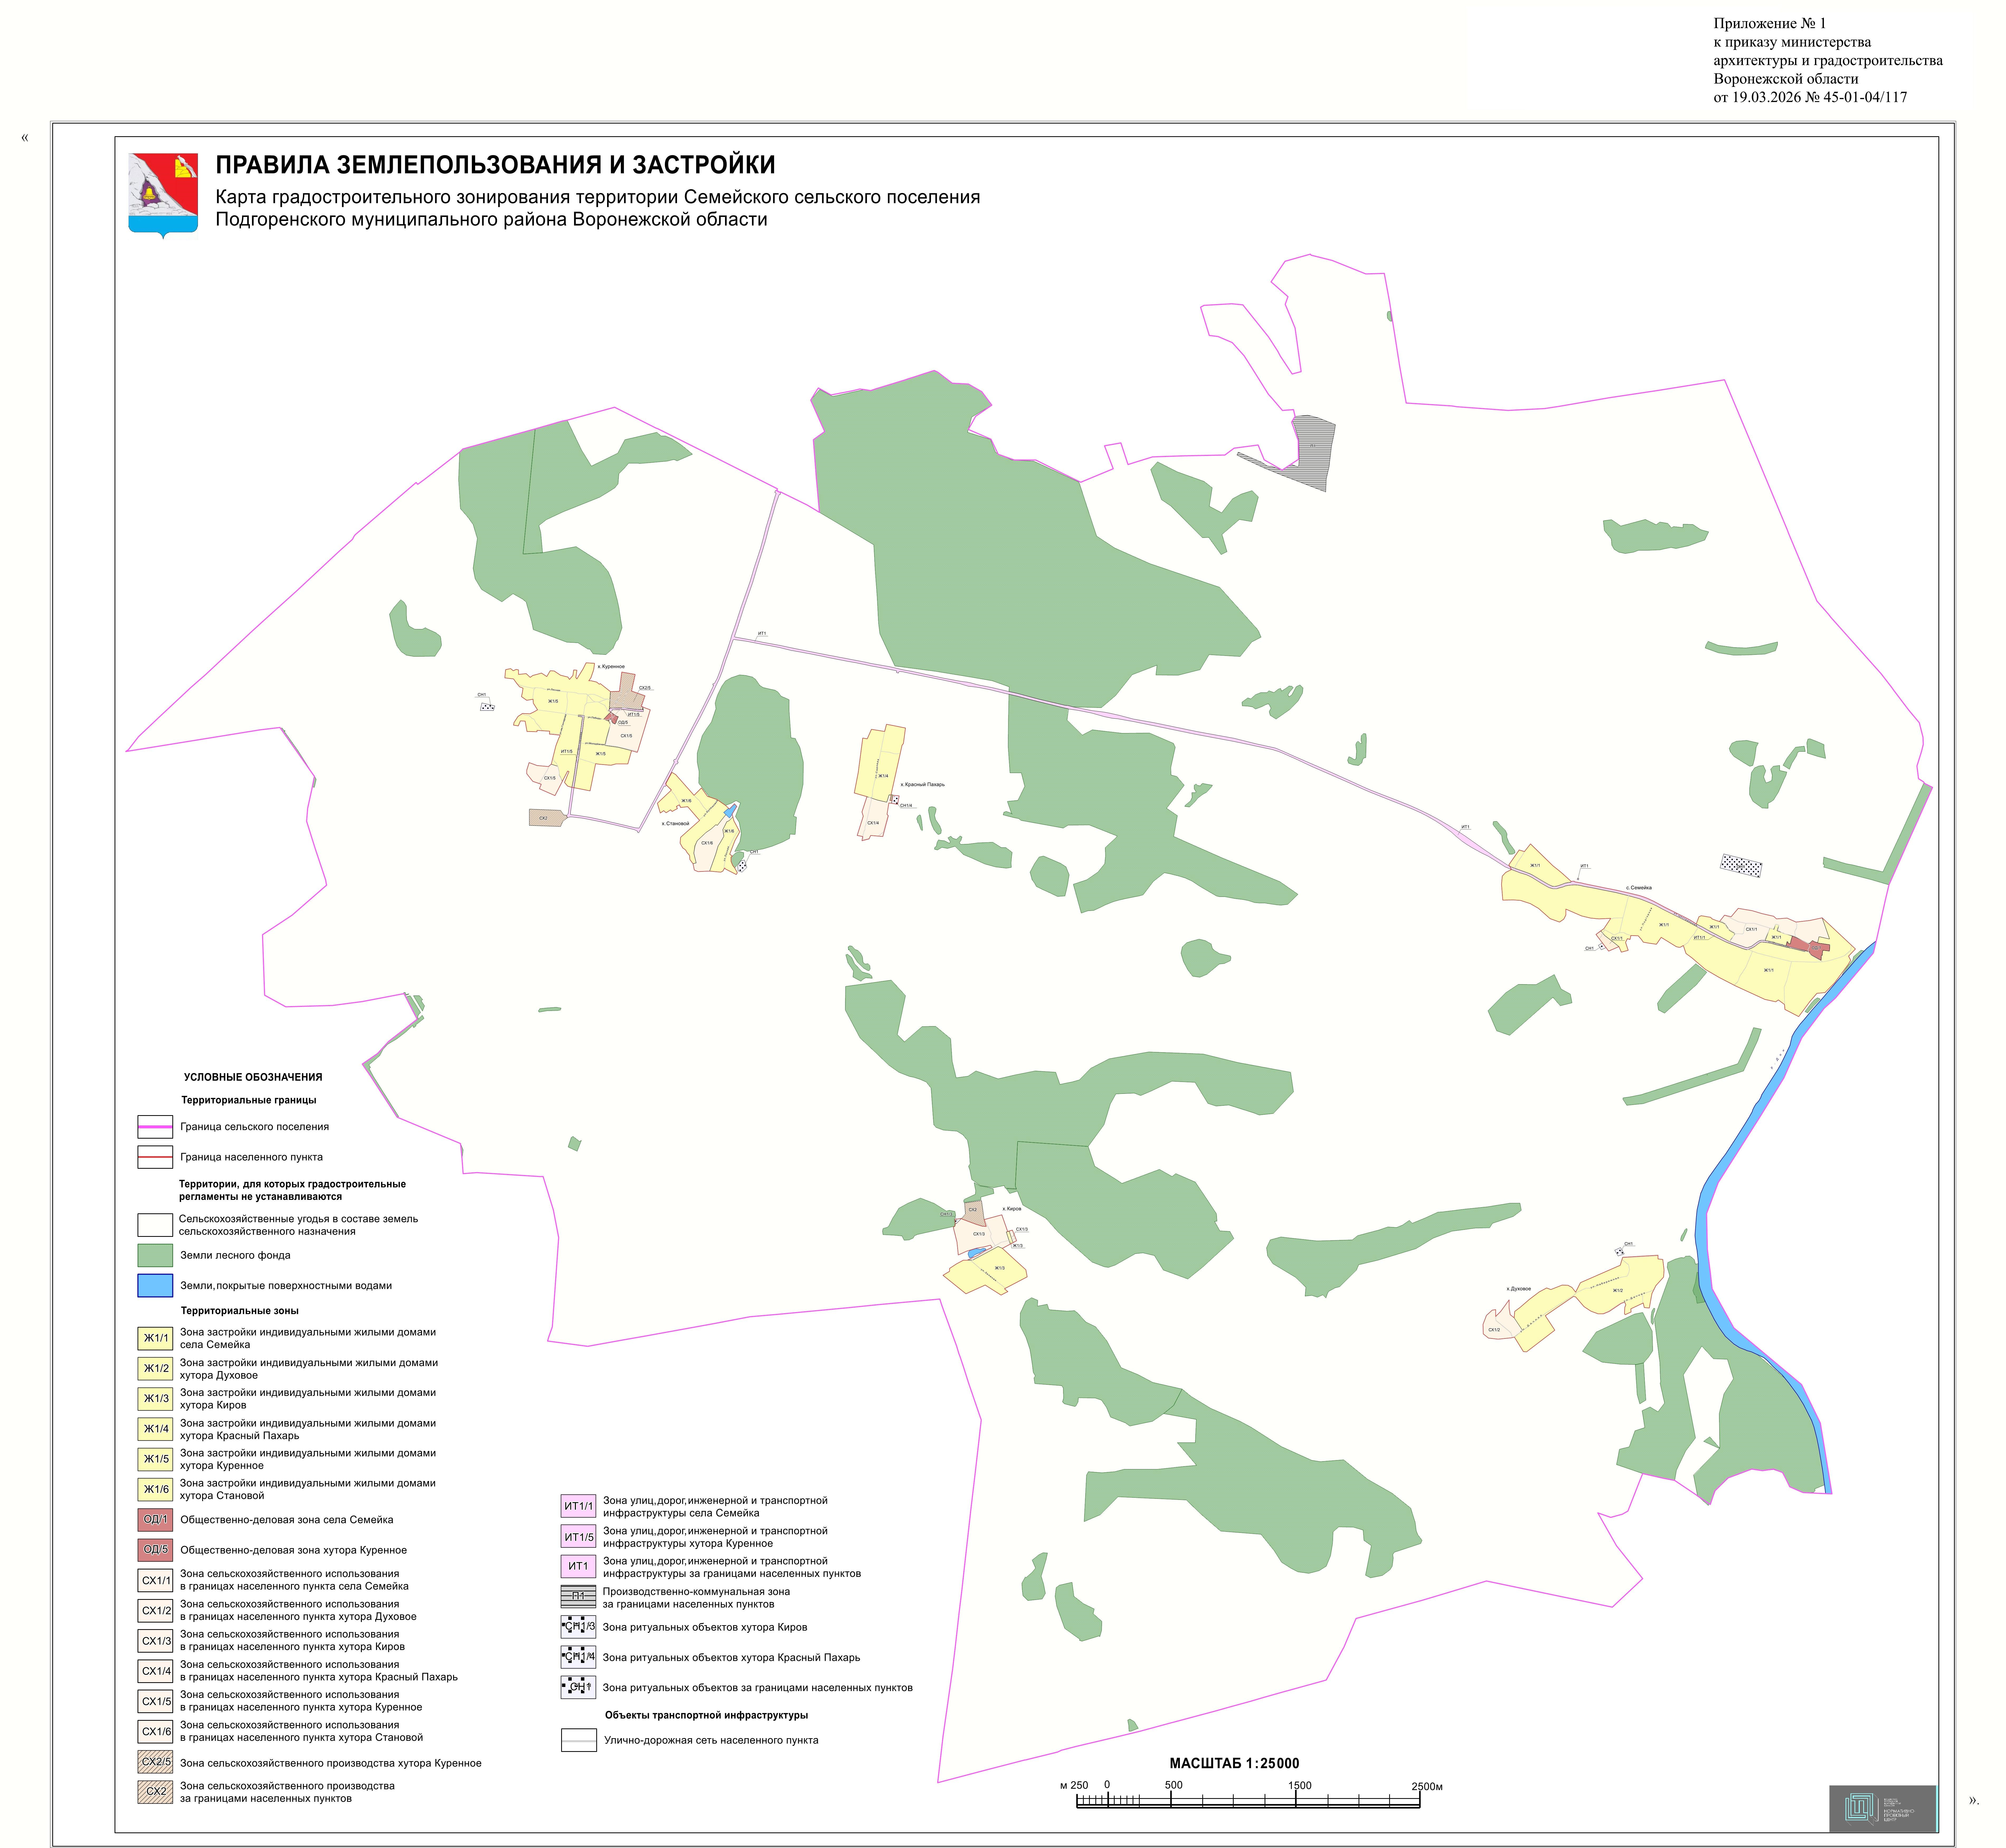Click the 'х. Куренное' settlement label on map
The image size is (2006, 1848).
(611, 666)
